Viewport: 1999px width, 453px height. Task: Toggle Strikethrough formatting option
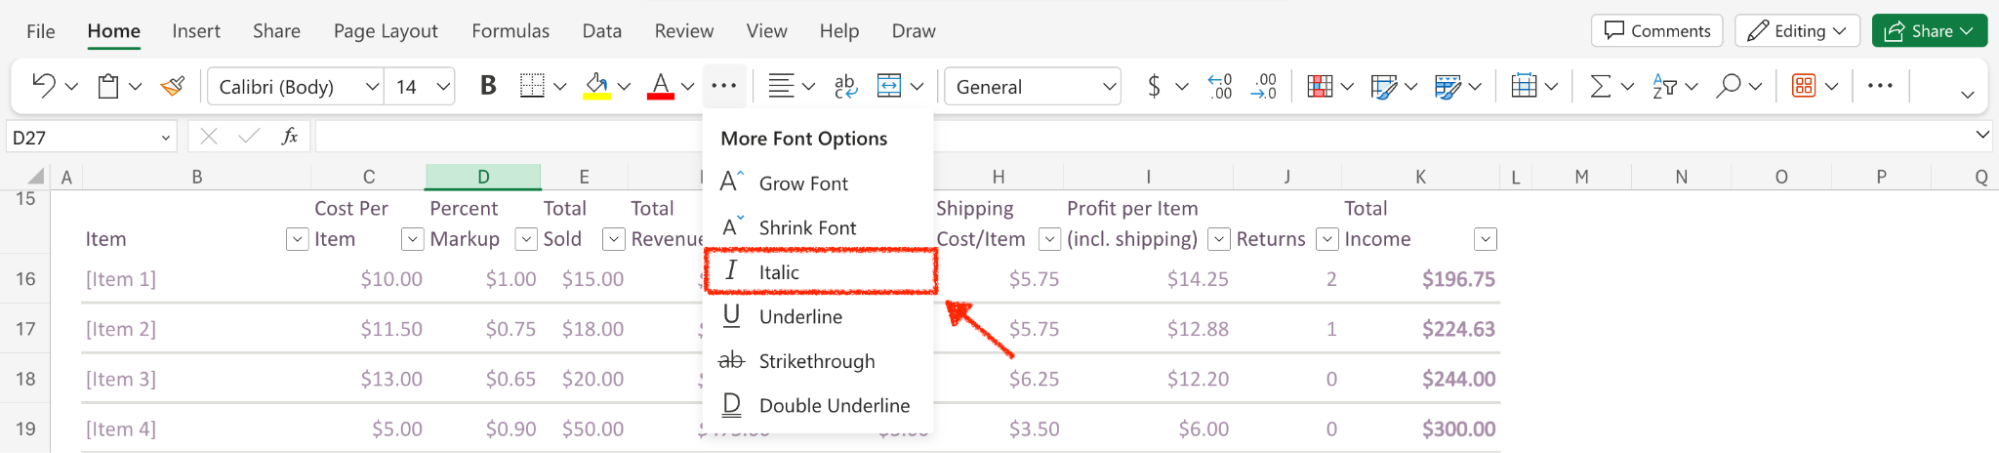pos(816,361)
